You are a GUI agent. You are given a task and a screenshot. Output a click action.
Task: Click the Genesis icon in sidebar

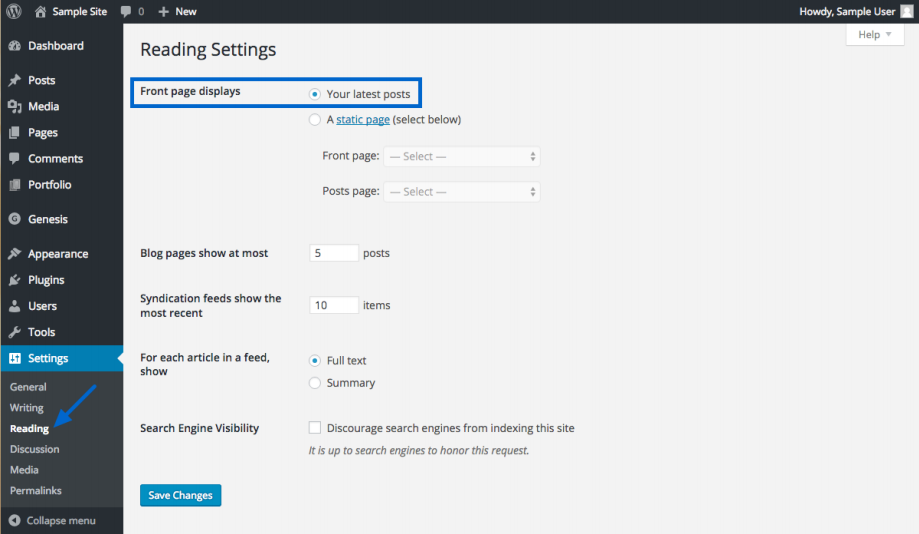coord(14,219)
